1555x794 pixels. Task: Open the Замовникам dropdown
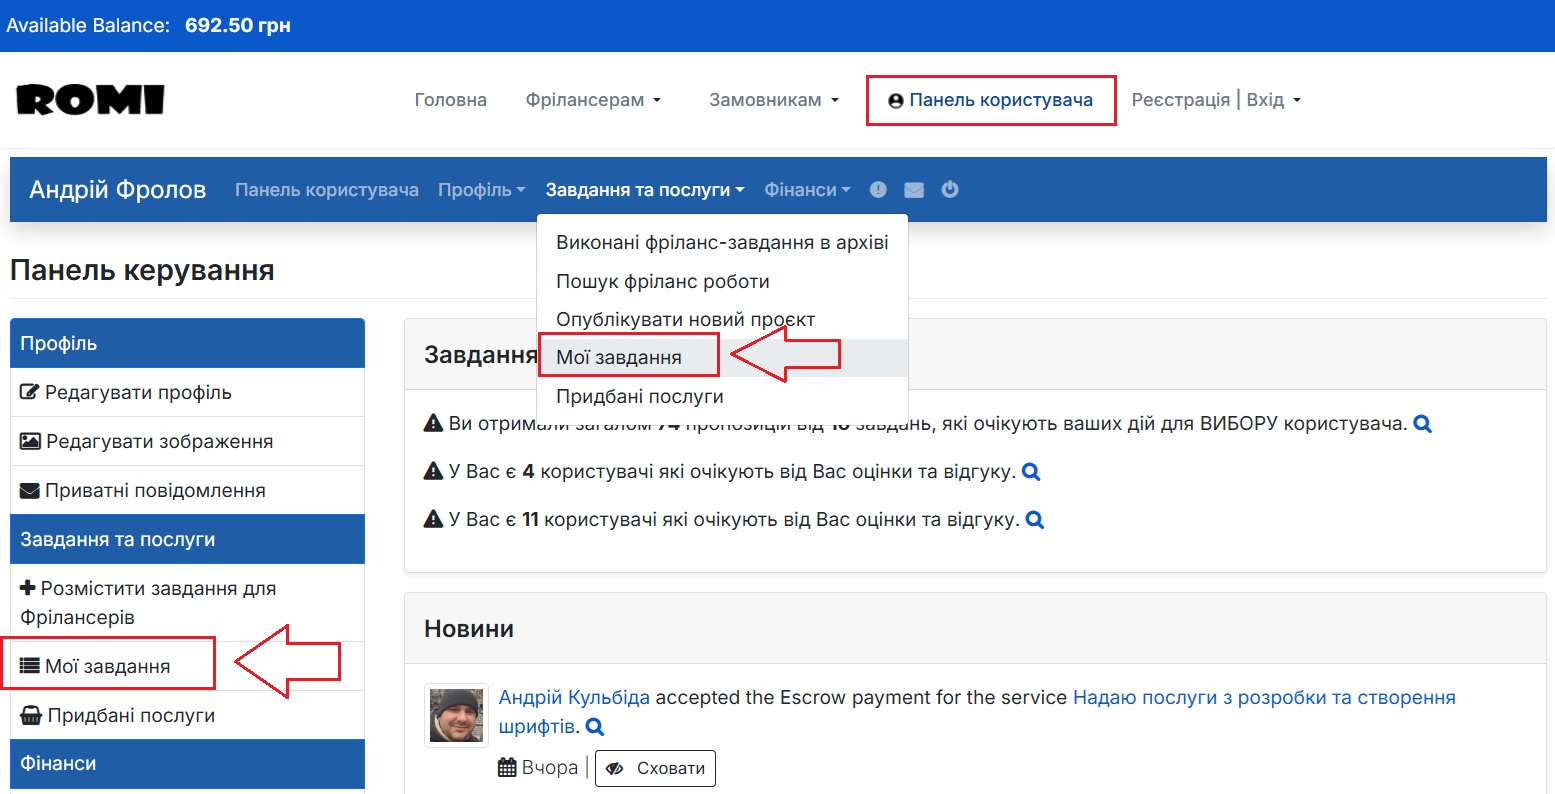click(x=771, y=99)
